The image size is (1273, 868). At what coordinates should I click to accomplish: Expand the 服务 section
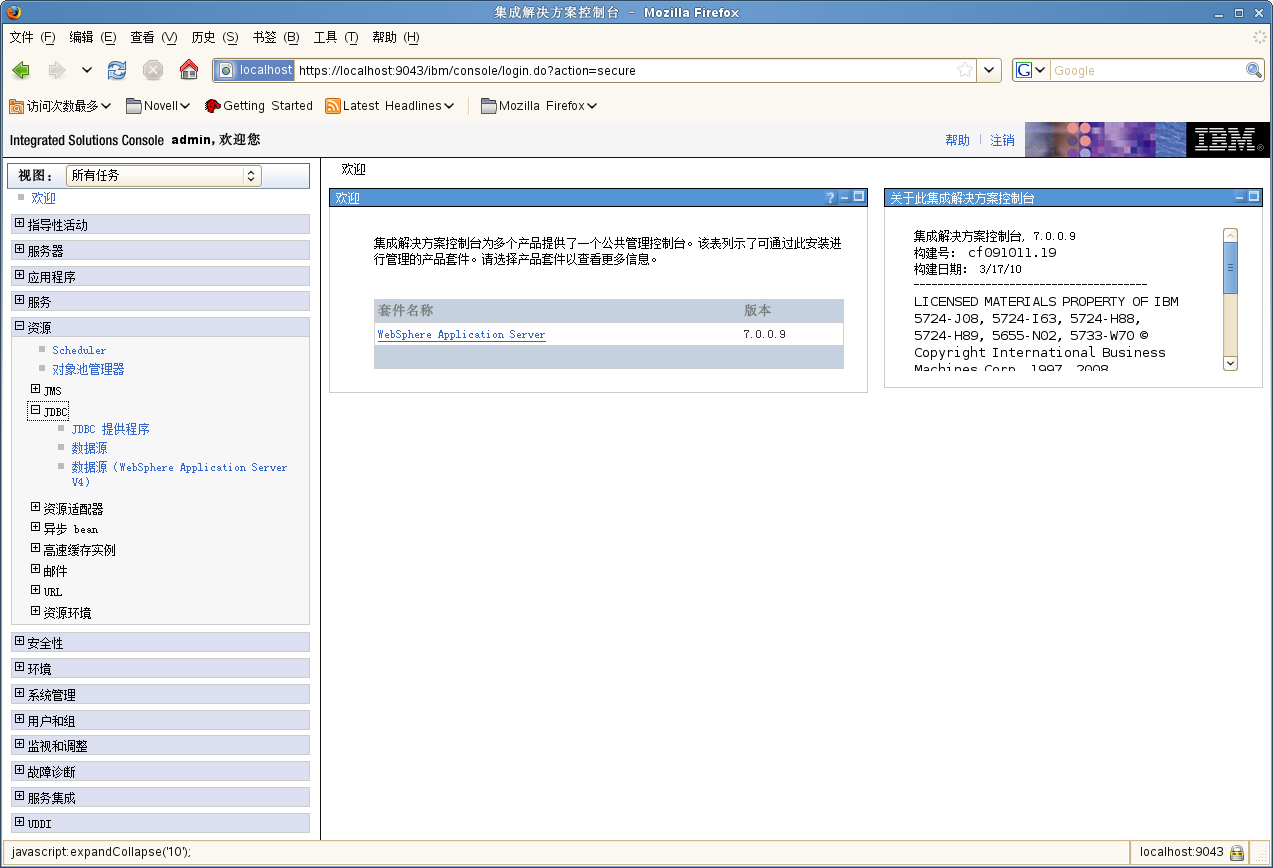click(x=19, y=301)
